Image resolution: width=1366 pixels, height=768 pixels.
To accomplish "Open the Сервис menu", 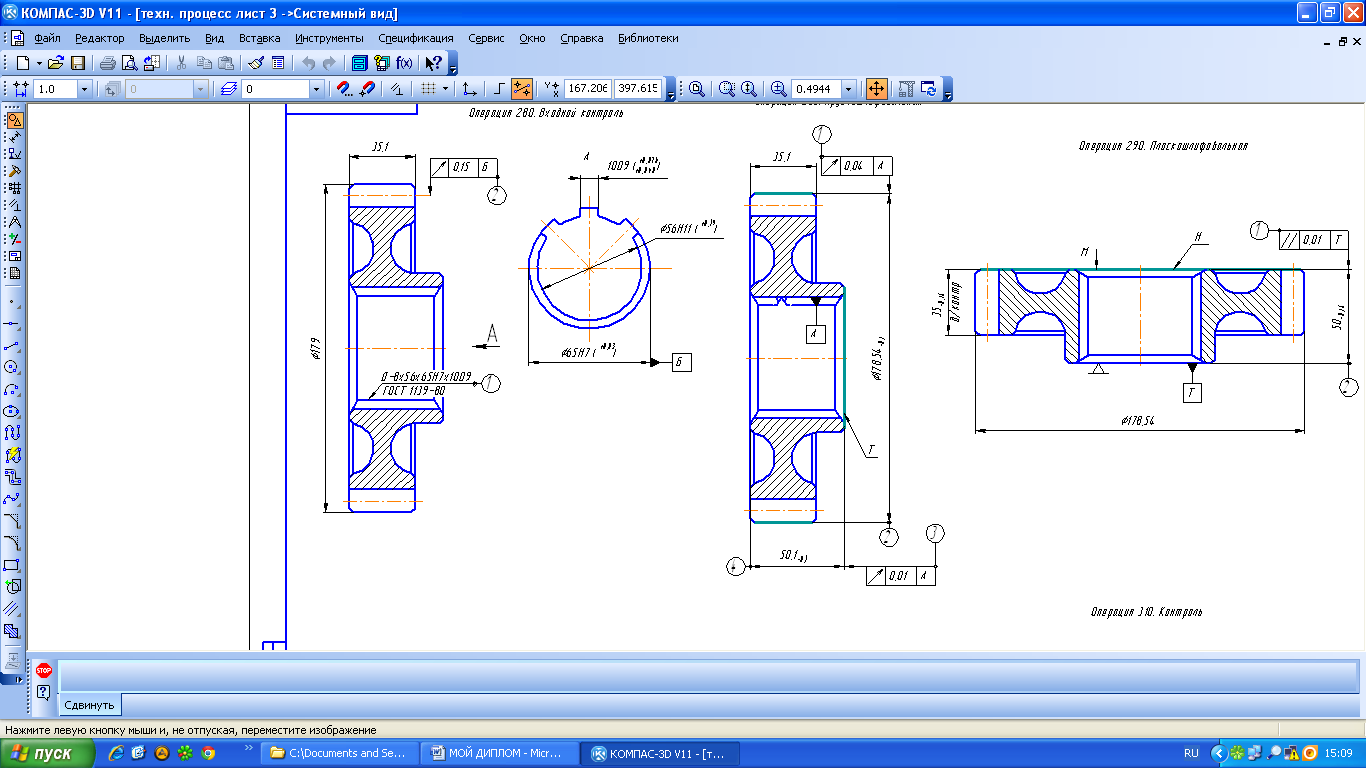I will 486,38.
